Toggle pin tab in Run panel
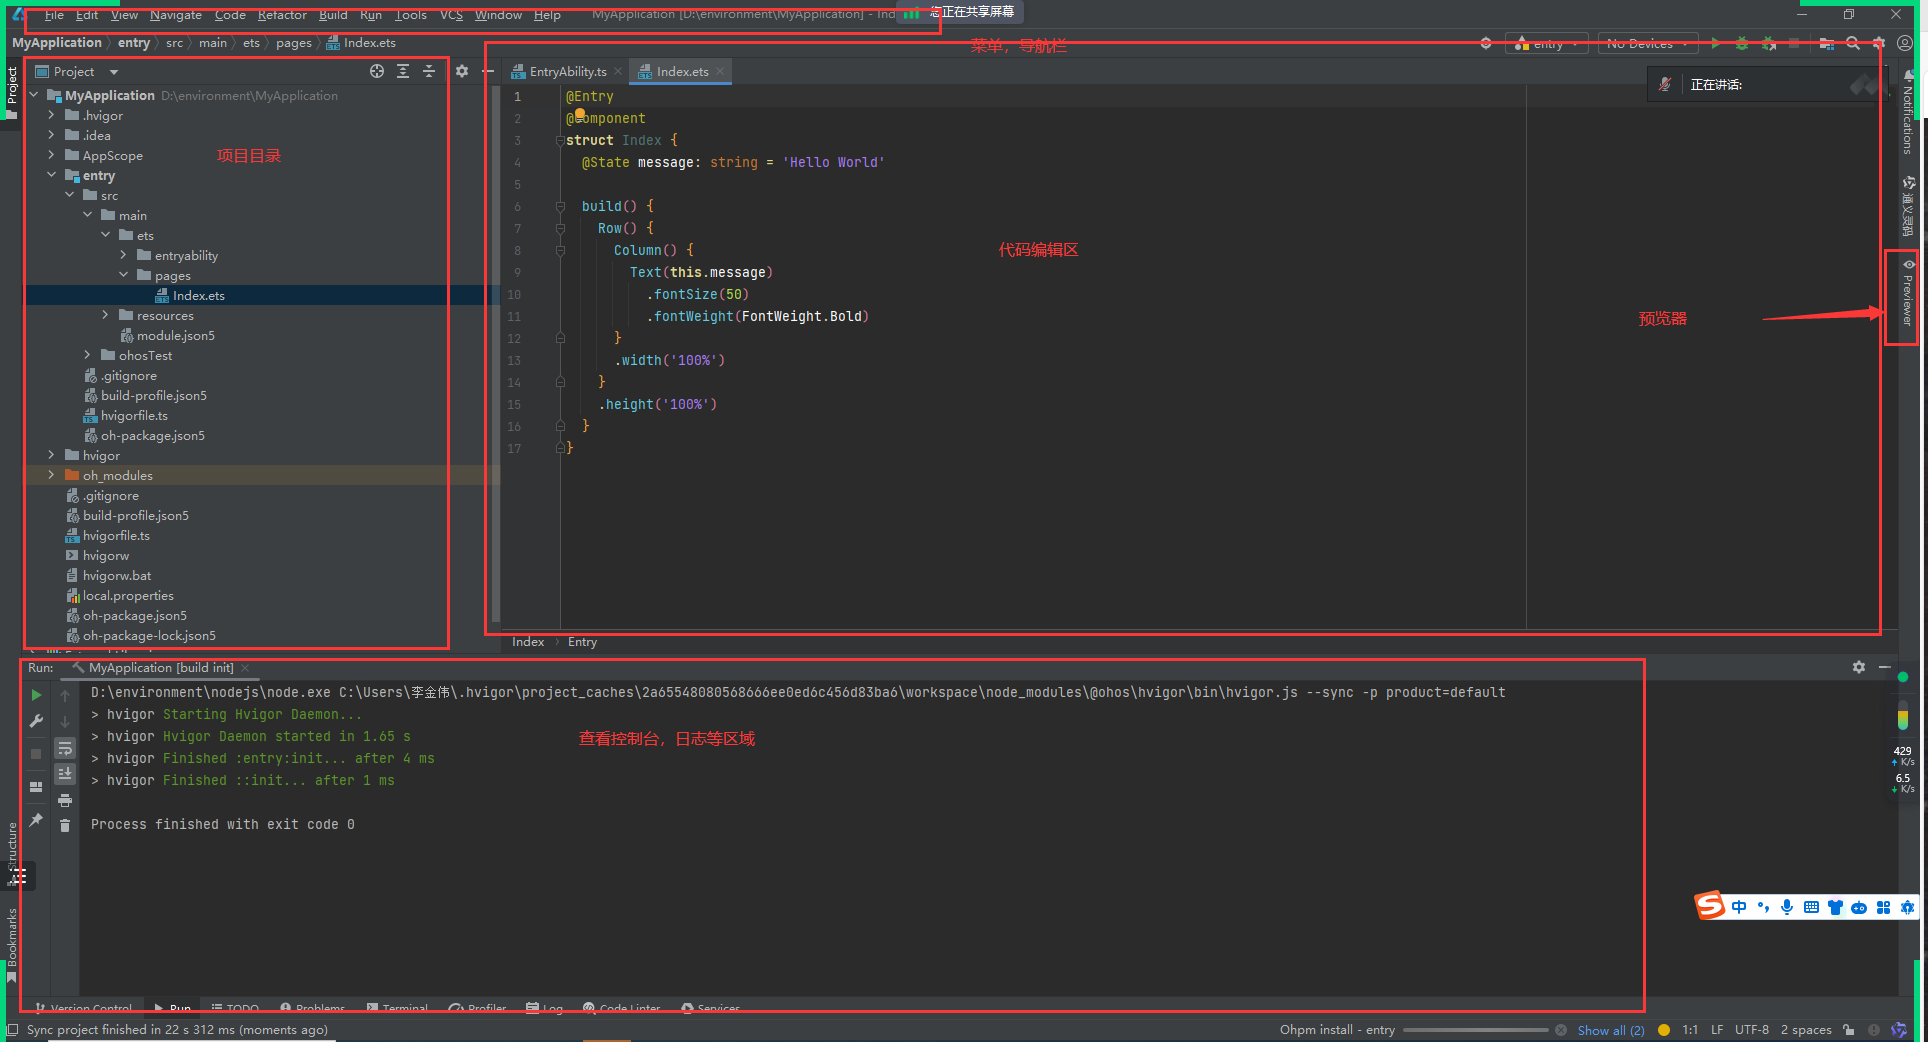The image size is (1928, 1042). 36,820
